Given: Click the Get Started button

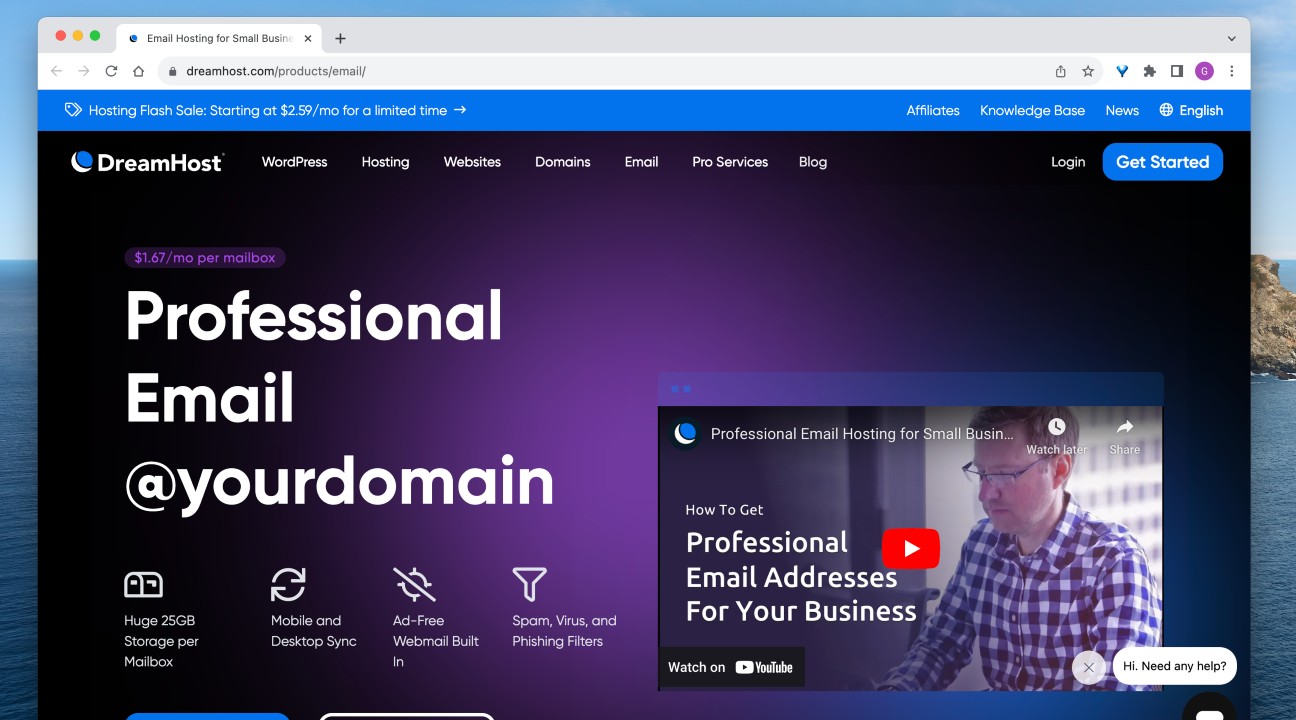Looking at the screenshot, I should [1162, 161].
